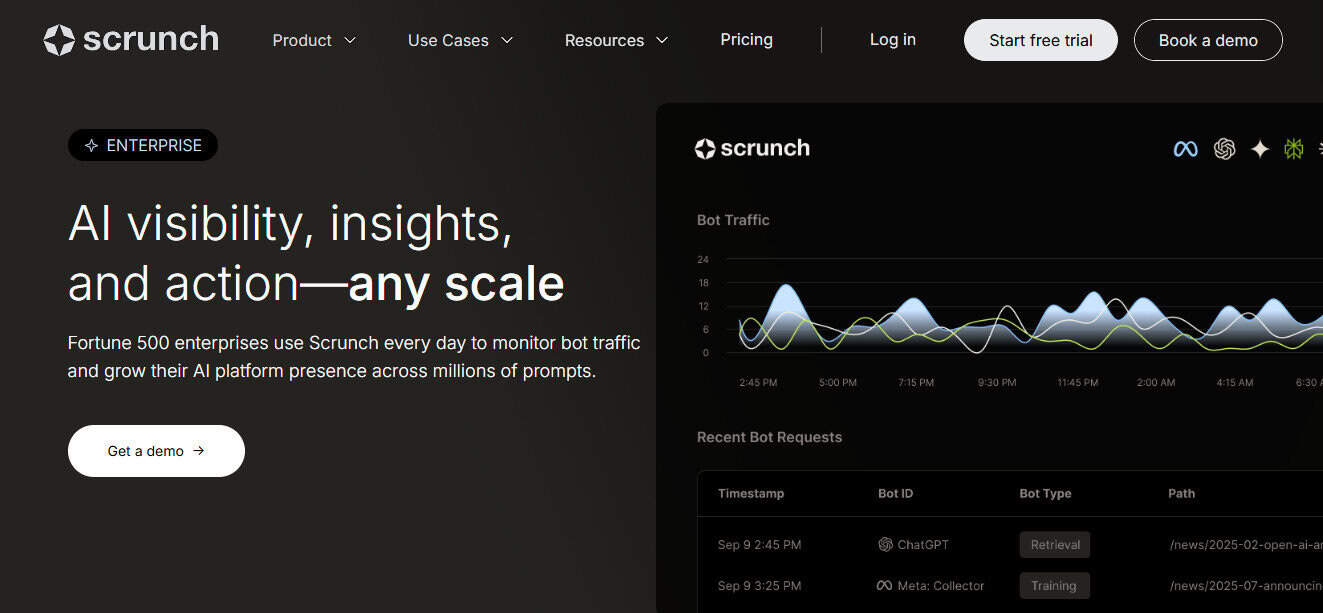Viewport: 1323px width, 613px height.
Task: Click the green Perplexity icon in dashboard header
Action: [1294, 149]
